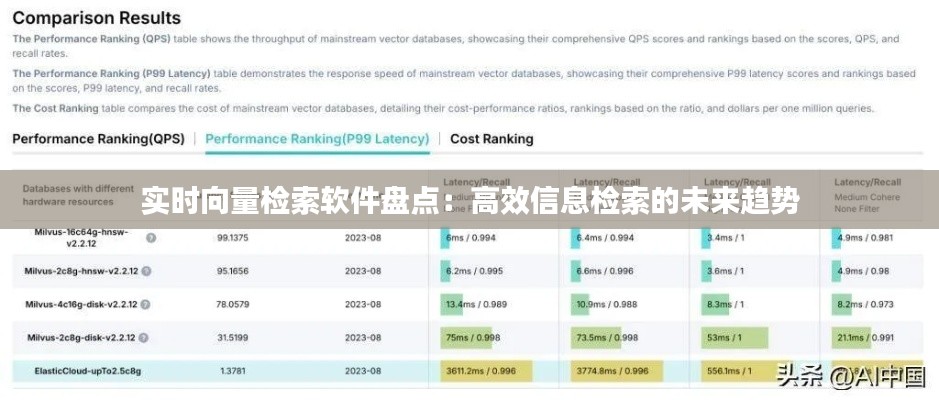Screen dimensions: 939x400
Task: Click 2023-08 date in Milvus-2c8g-hnsw row
Action: coord(363,271)
